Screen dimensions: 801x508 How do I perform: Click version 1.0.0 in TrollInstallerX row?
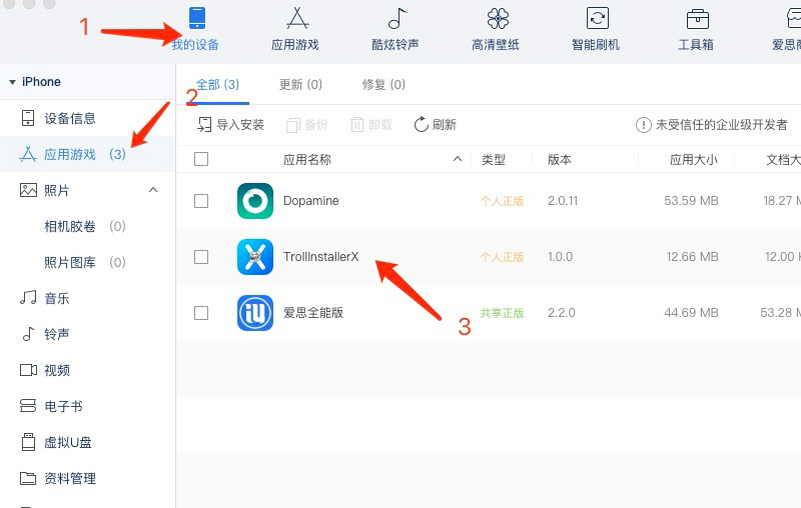[x=560, y=257]
